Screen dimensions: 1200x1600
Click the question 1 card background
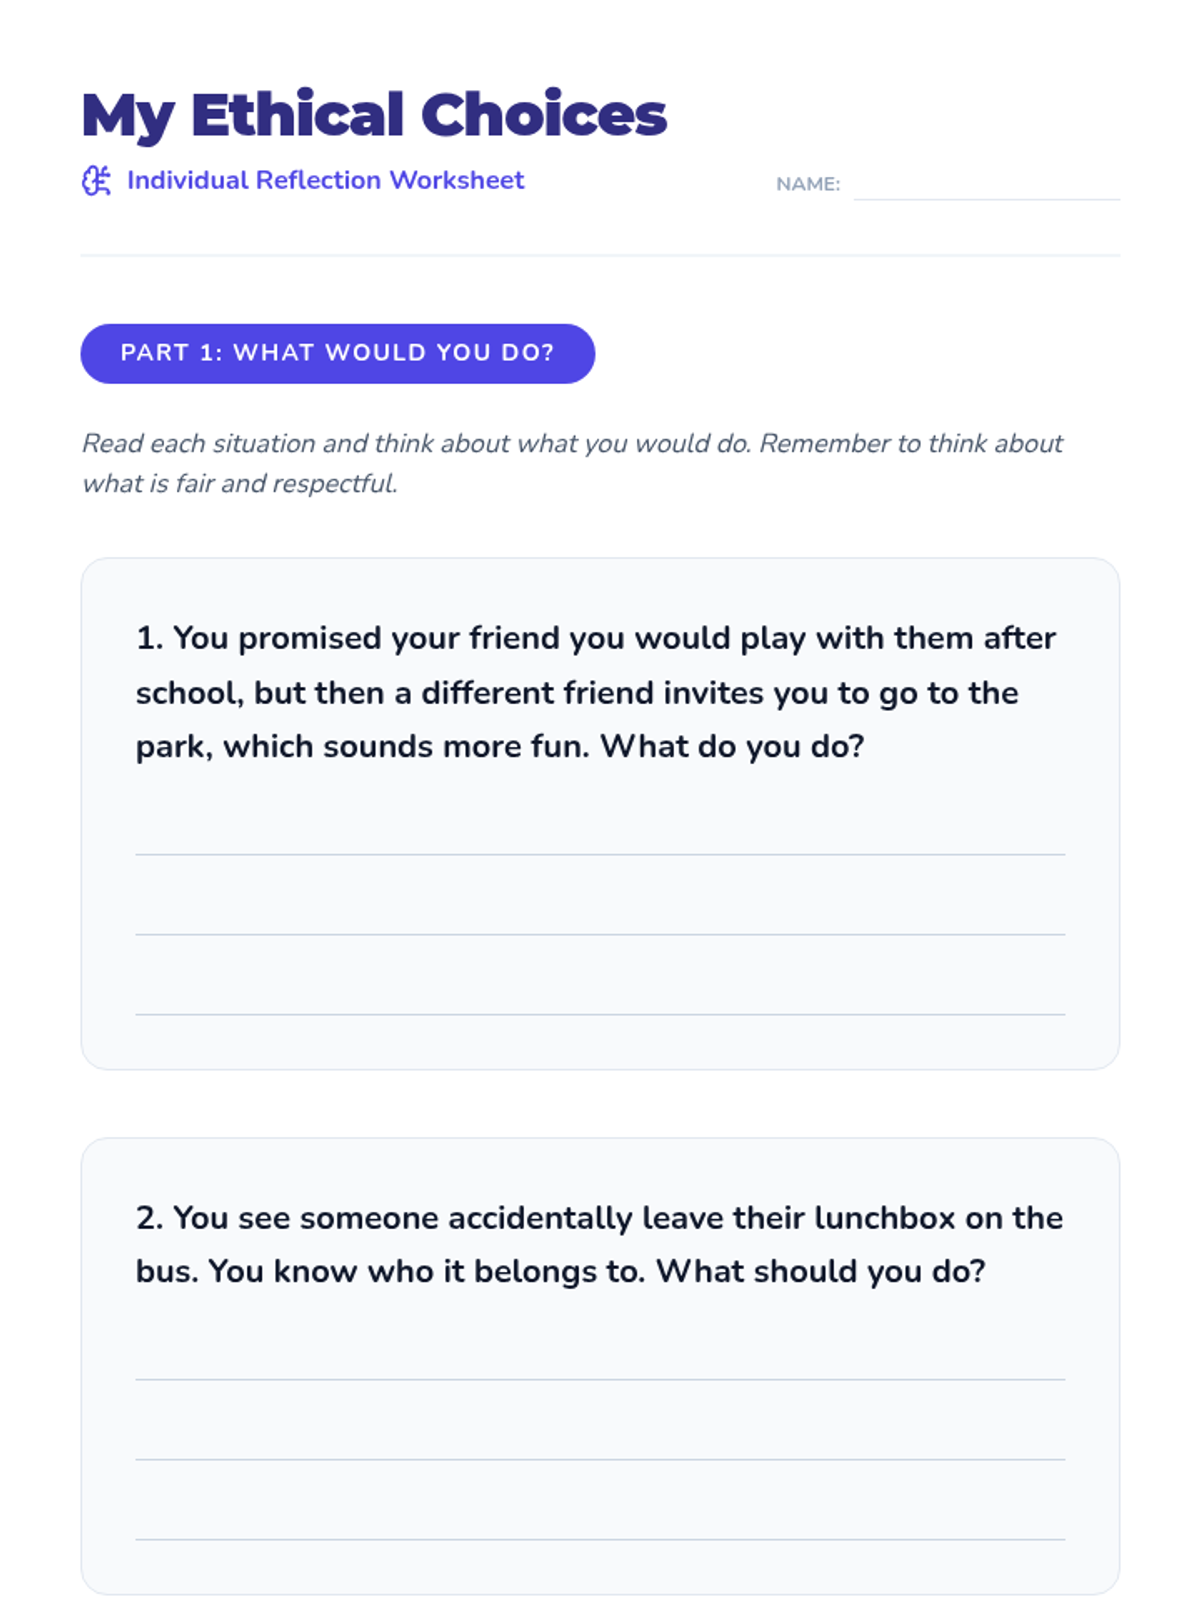(600, 814)
